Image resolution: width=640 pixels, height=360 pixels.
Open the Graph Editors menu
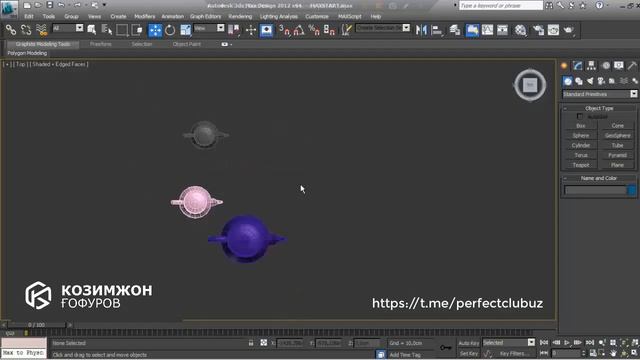(205, 17)
